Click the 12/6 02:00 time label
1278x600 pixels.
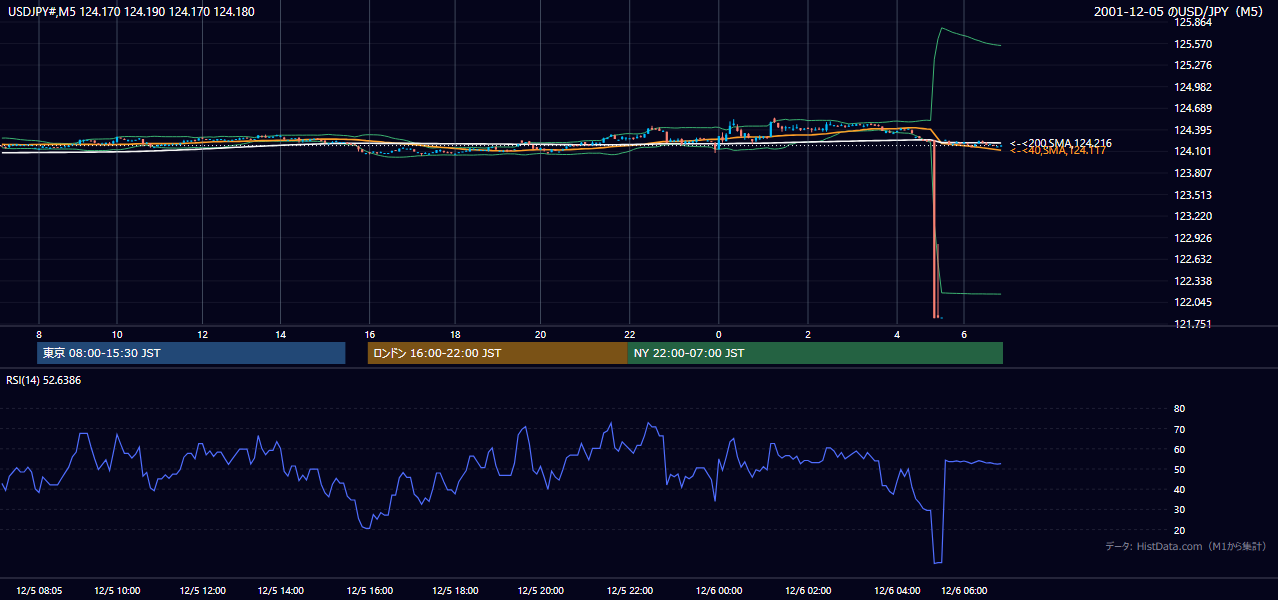coord(807,590)
